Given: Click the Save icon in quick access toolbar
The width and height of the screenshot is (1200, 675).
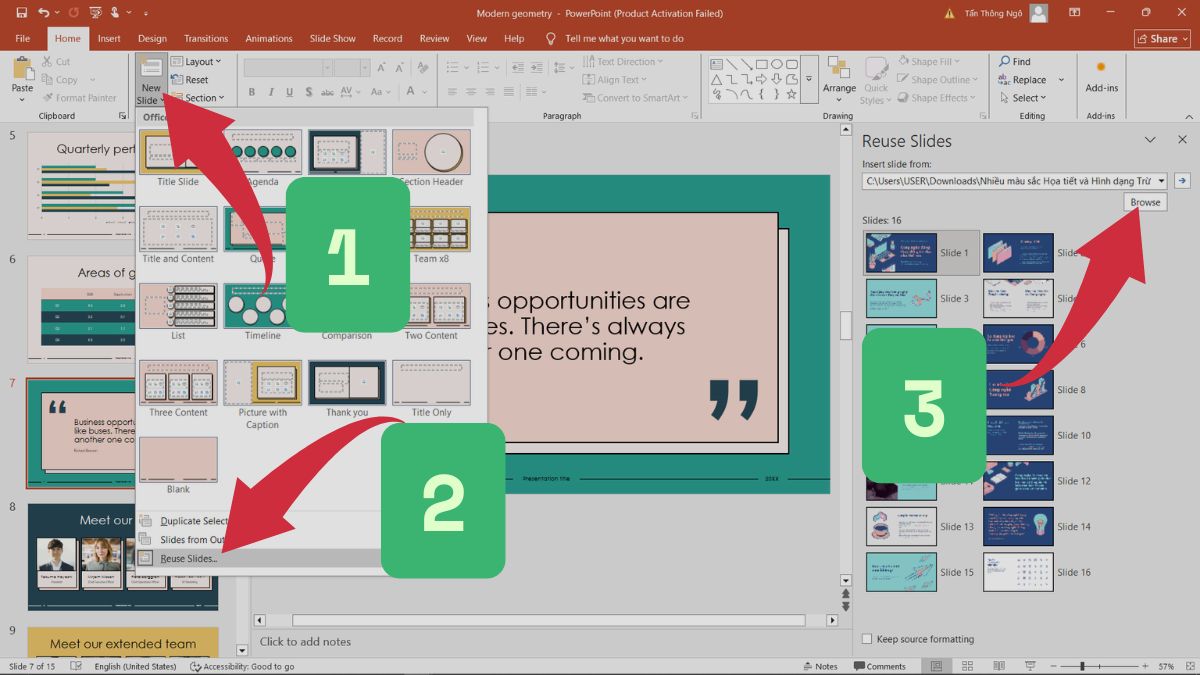Looking at the screenshot, I should point(21,13).
